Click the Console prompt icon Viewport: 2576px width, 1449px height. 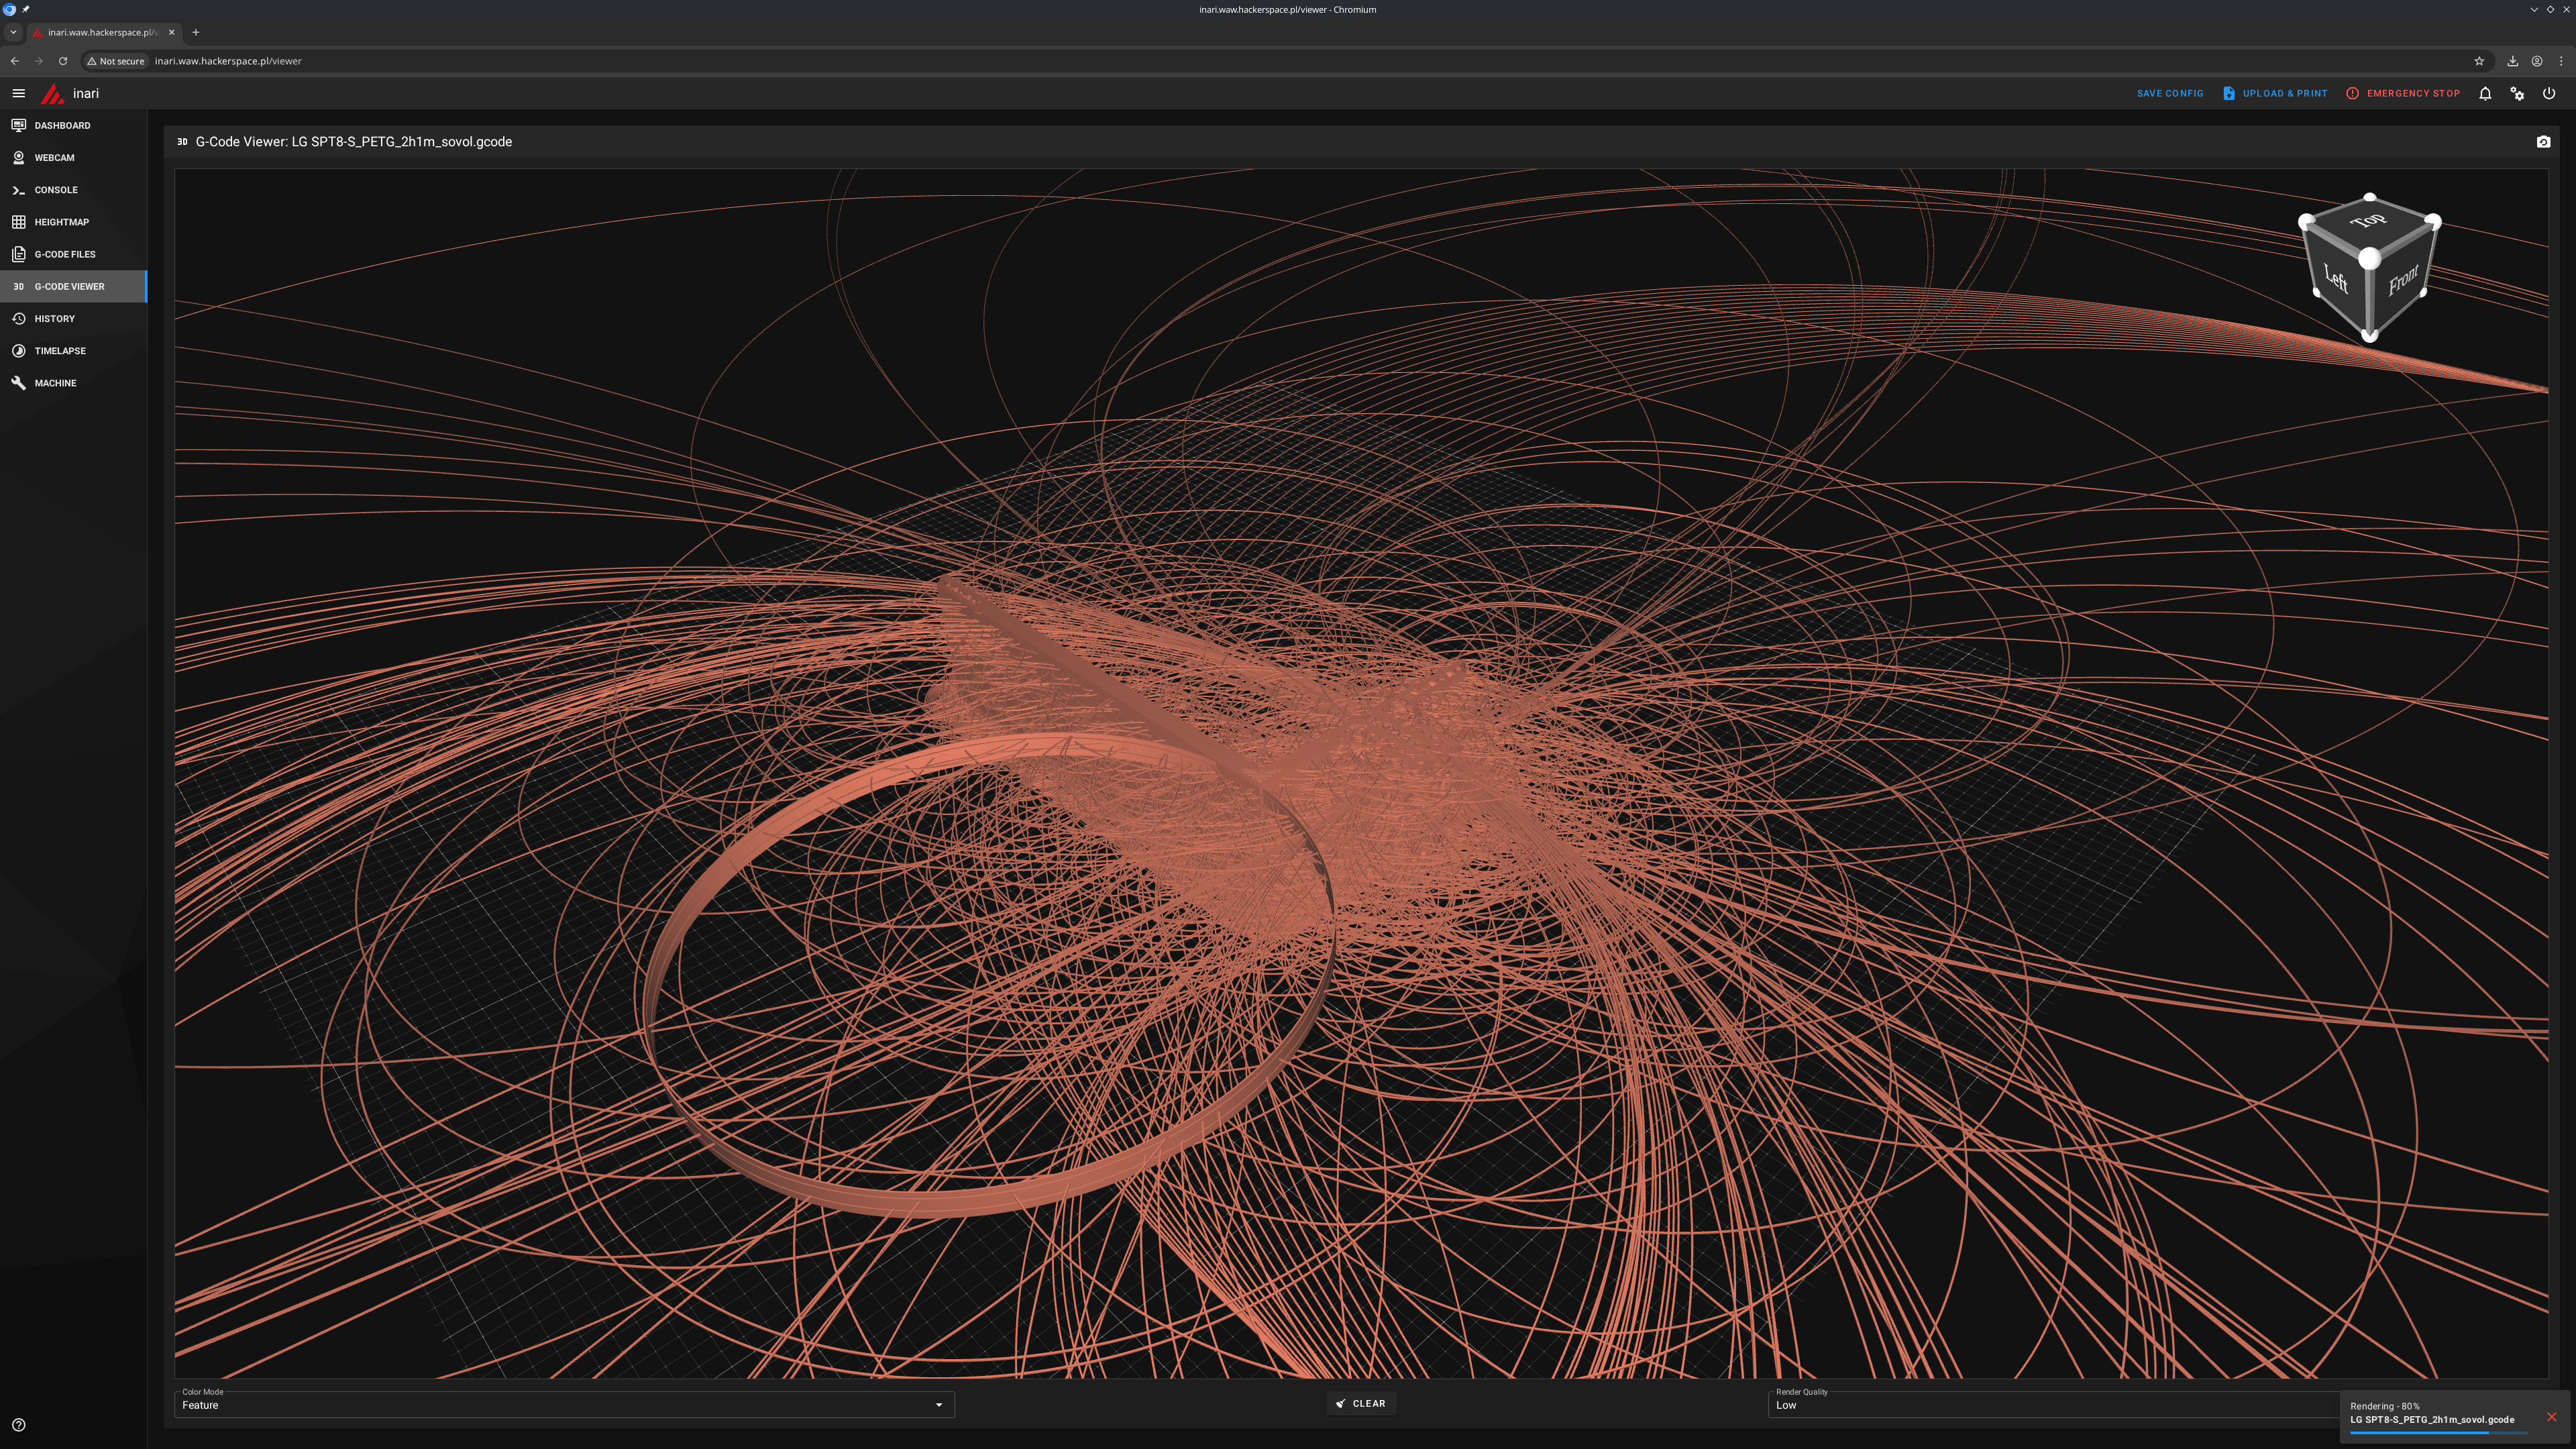tap(18, 190)
